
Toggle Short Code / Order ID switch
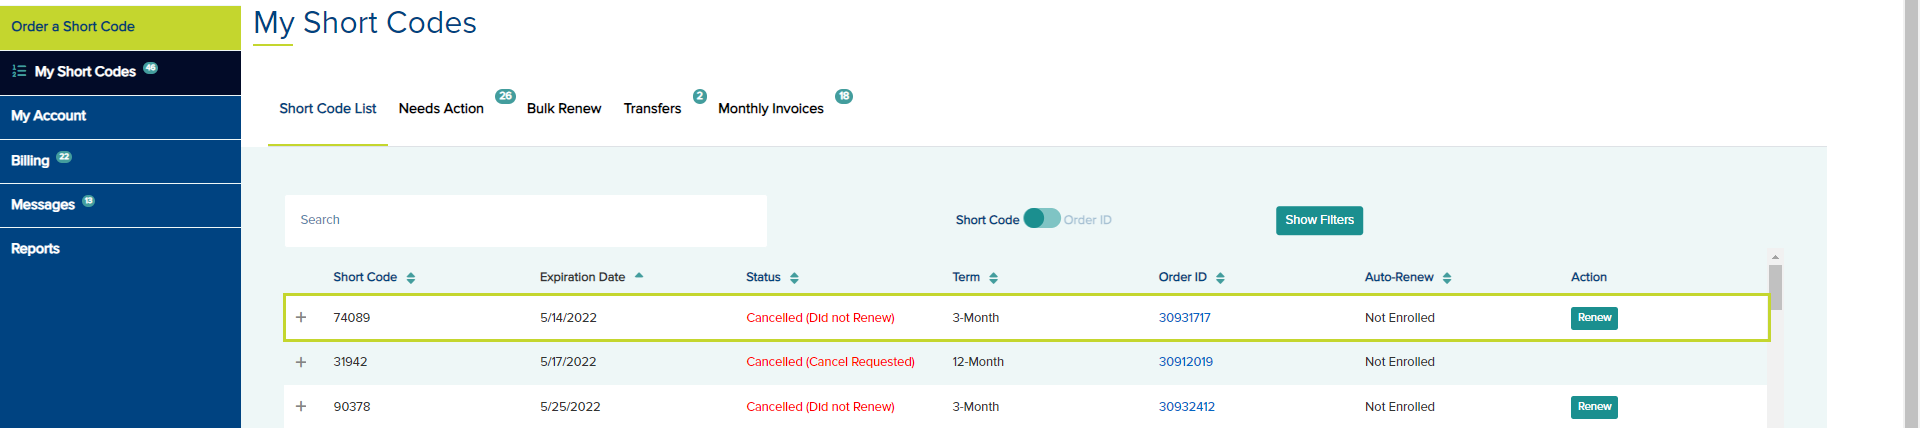point(1041,219)
